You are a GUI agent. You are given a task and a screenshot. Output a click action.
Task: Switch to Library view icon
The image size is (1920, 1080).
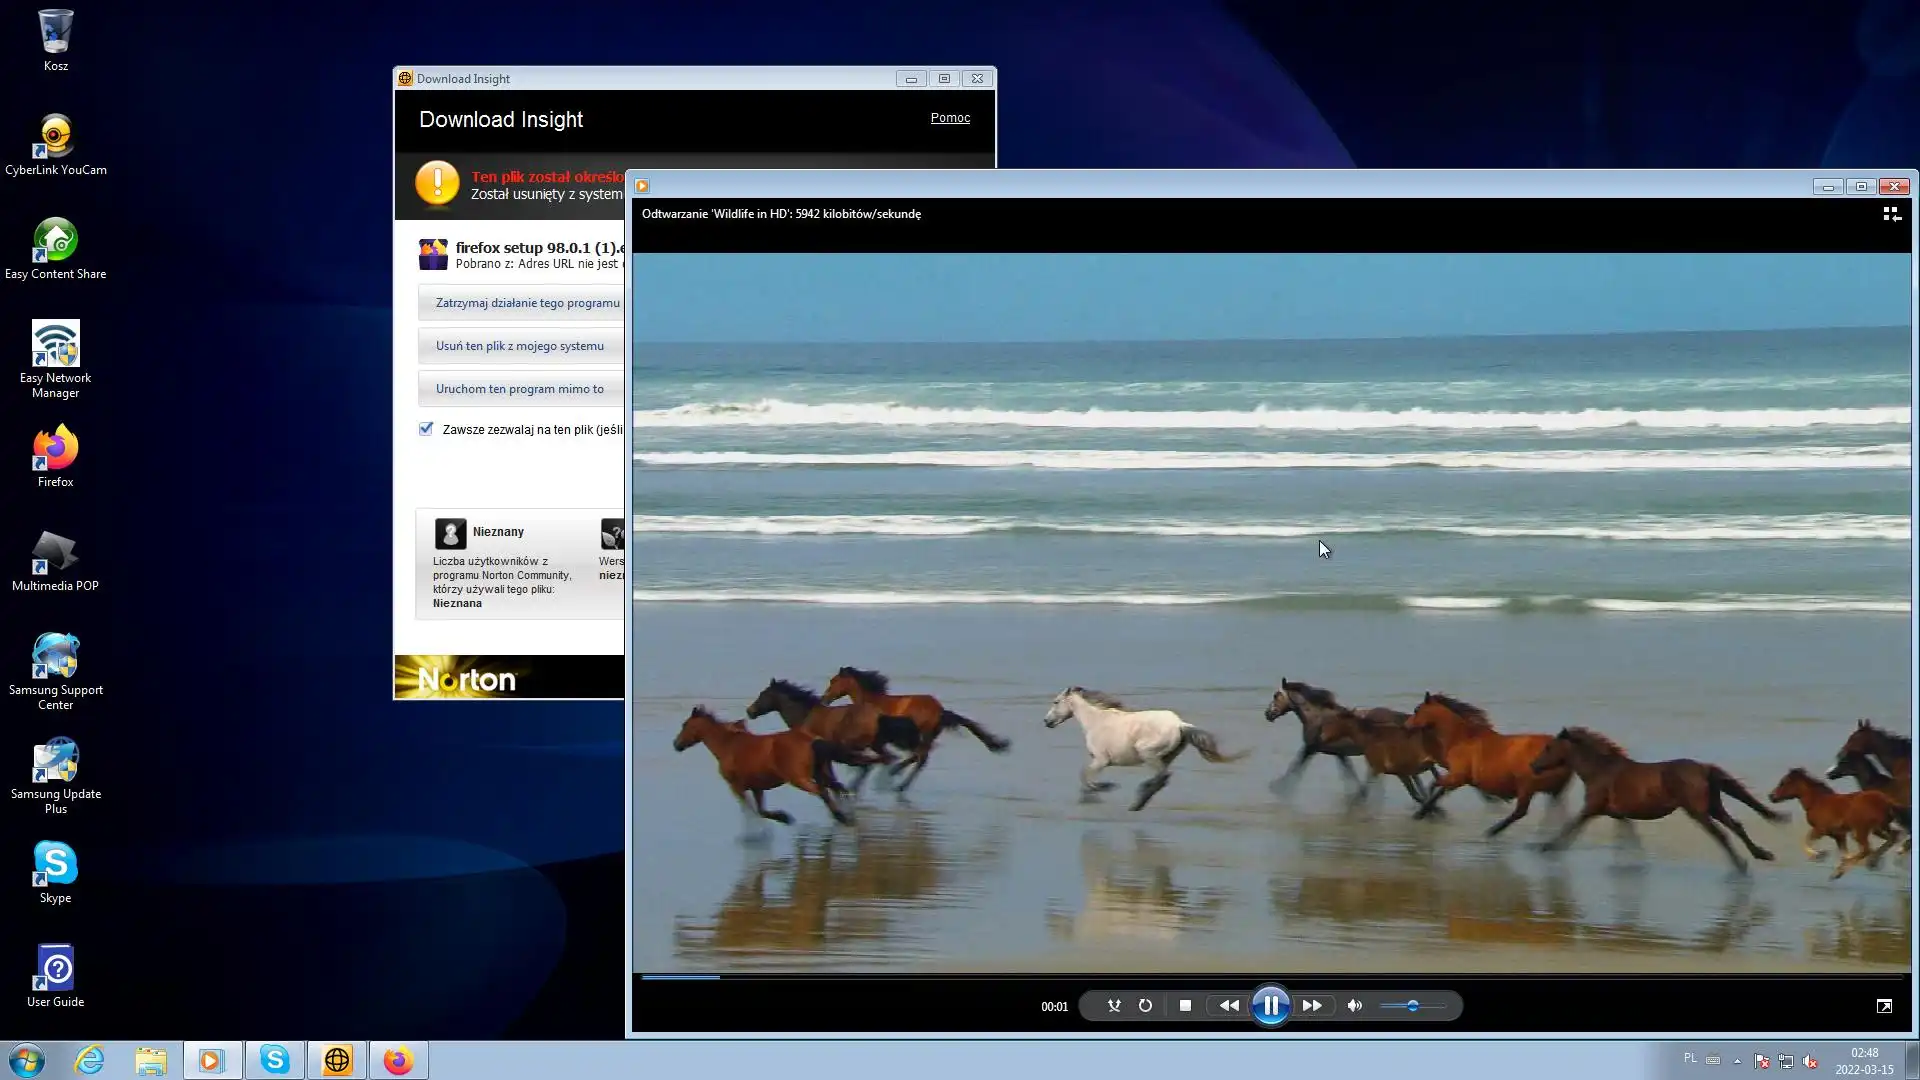click(1892, 214)
